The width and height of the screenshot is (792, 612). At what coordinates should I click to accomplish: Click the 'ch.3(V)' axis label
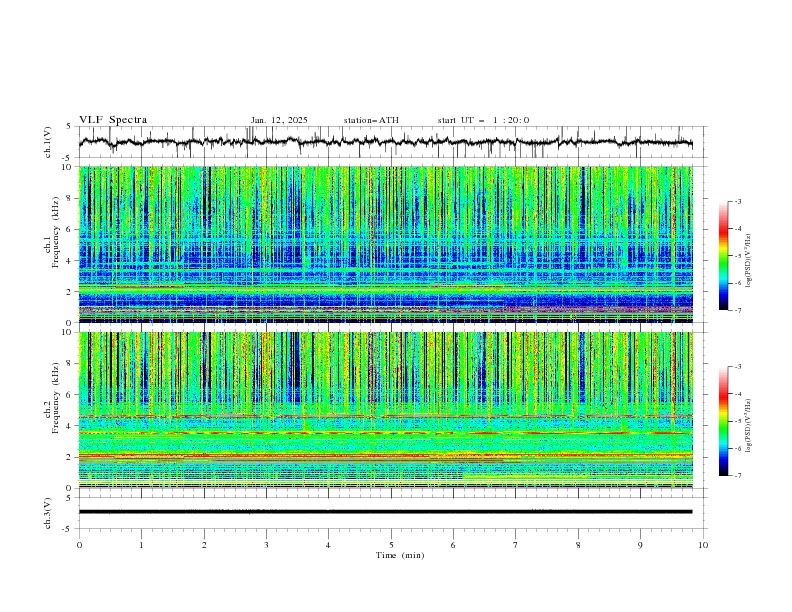[48, 513]
